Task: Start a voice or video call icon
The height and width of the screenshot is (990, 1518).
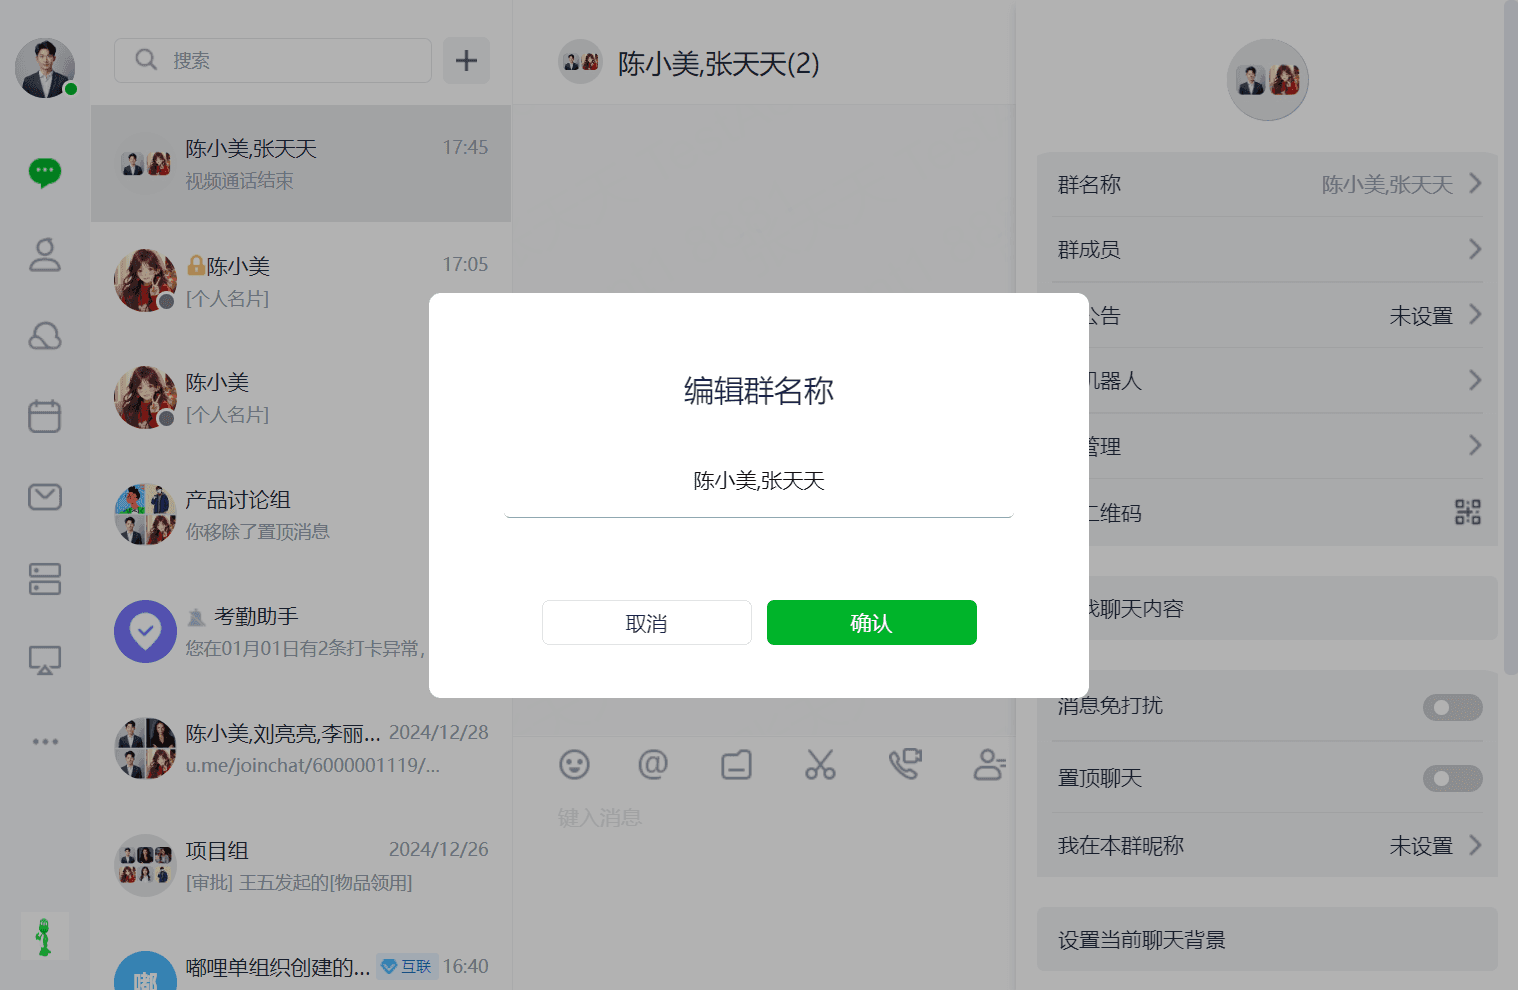Action: point(905,765)
